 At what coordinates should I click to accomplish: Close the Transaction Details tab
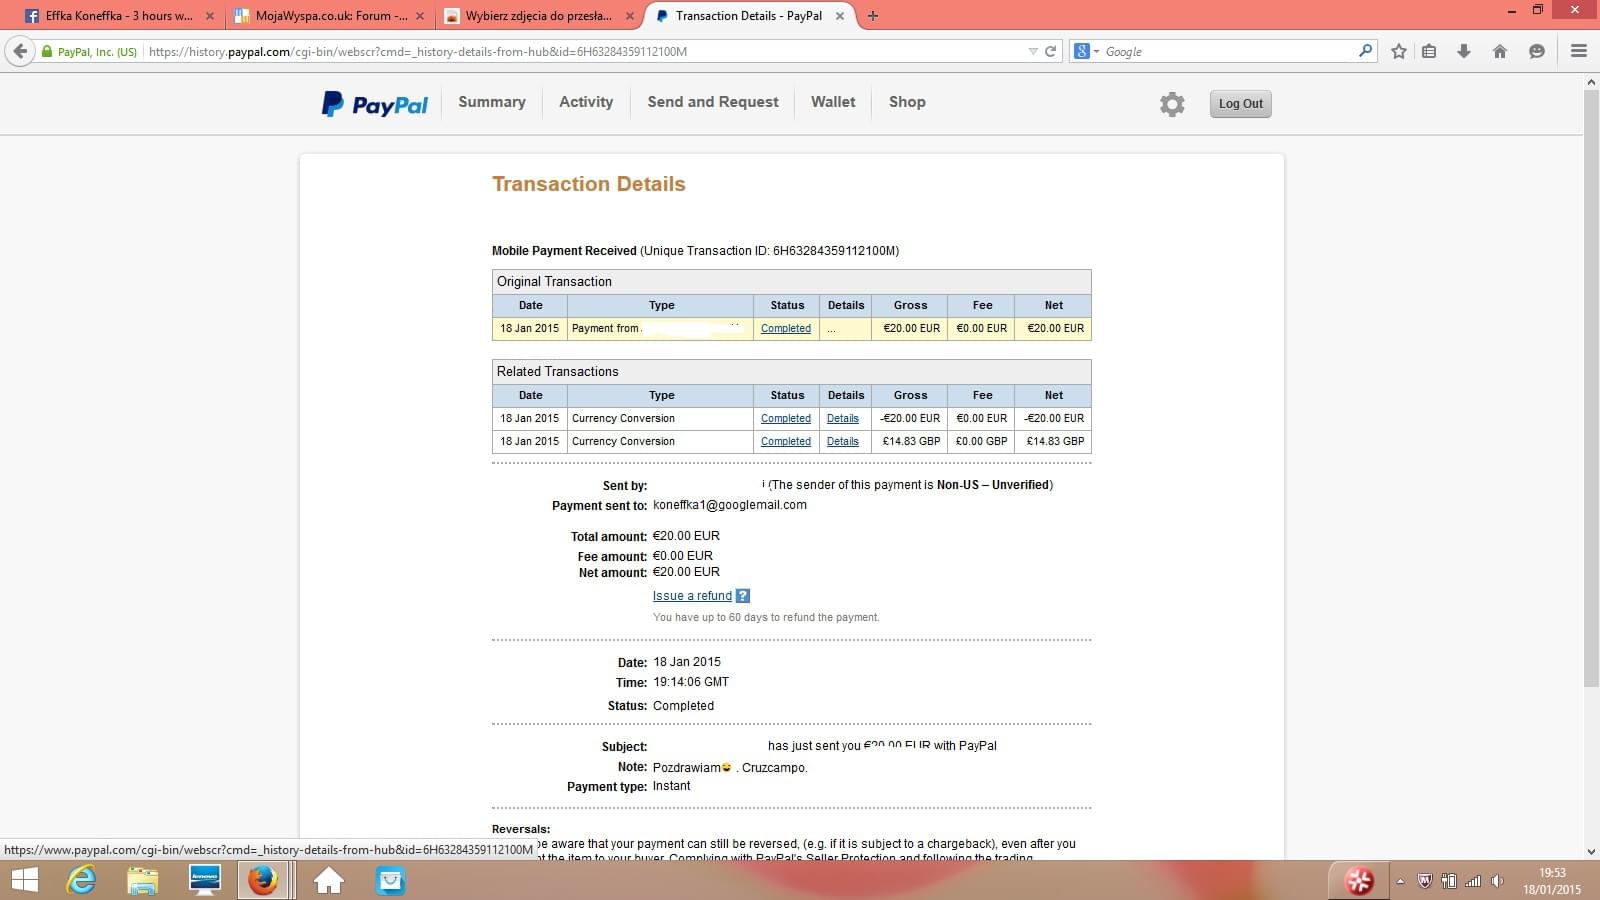click(x=840, y=16)
